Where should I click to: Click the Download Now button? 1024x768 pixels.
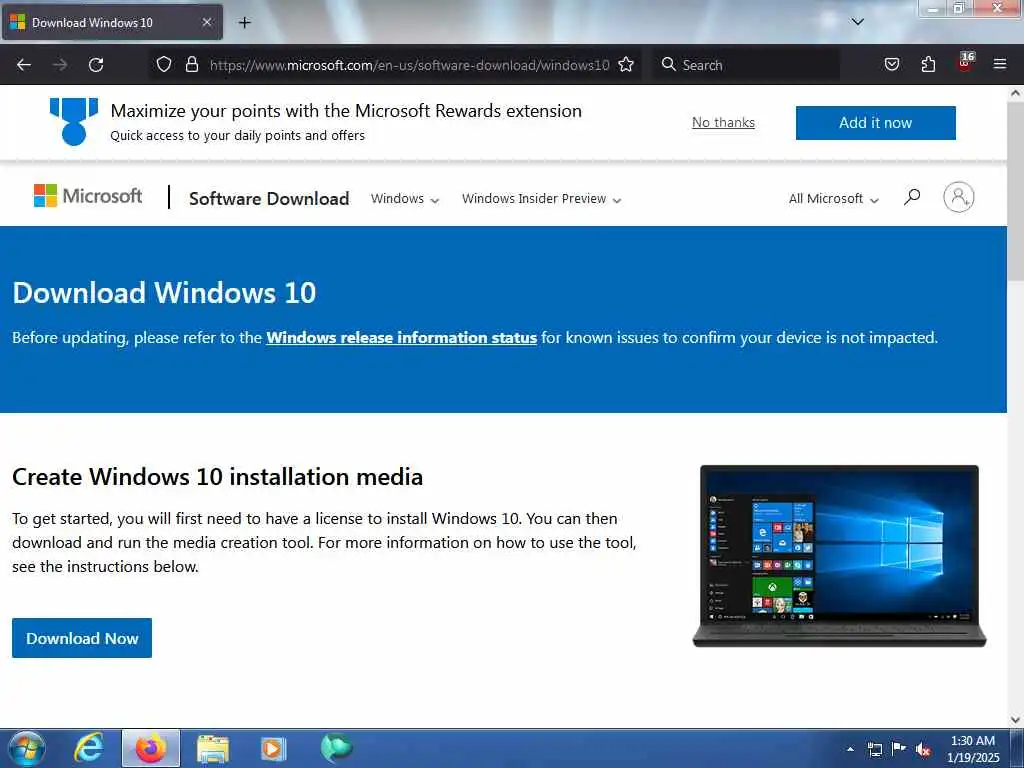point(82,638)
